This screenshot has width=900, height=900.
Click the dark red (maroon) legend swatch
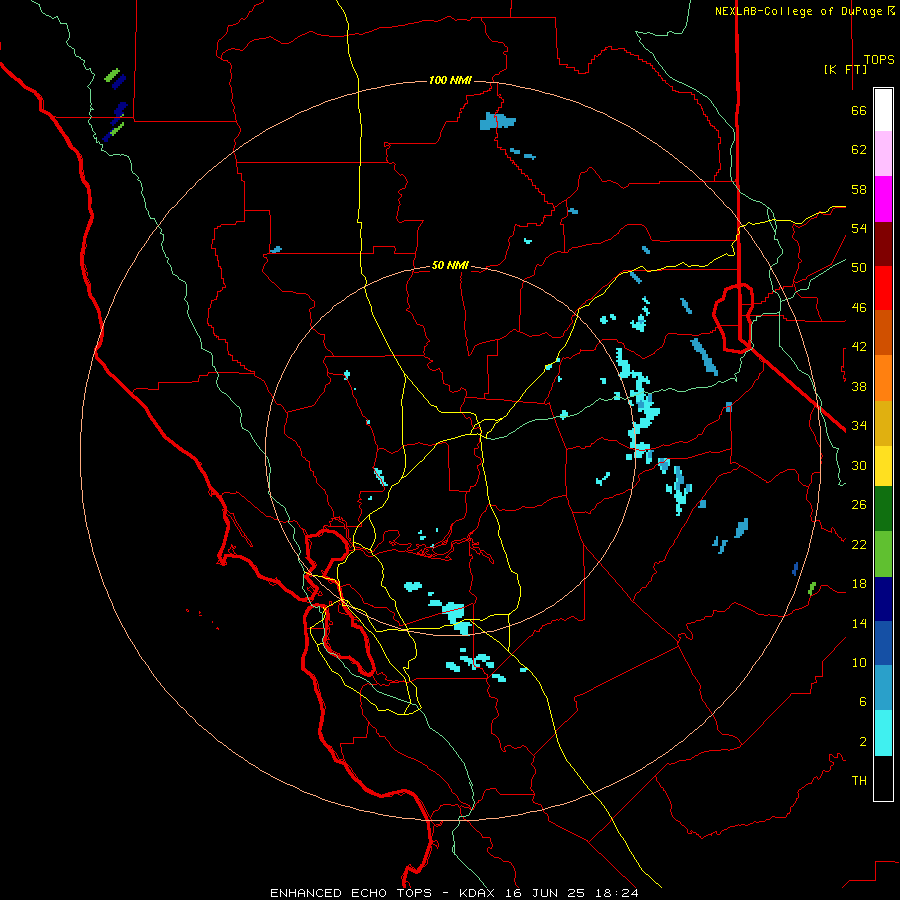tap(883, 244)
